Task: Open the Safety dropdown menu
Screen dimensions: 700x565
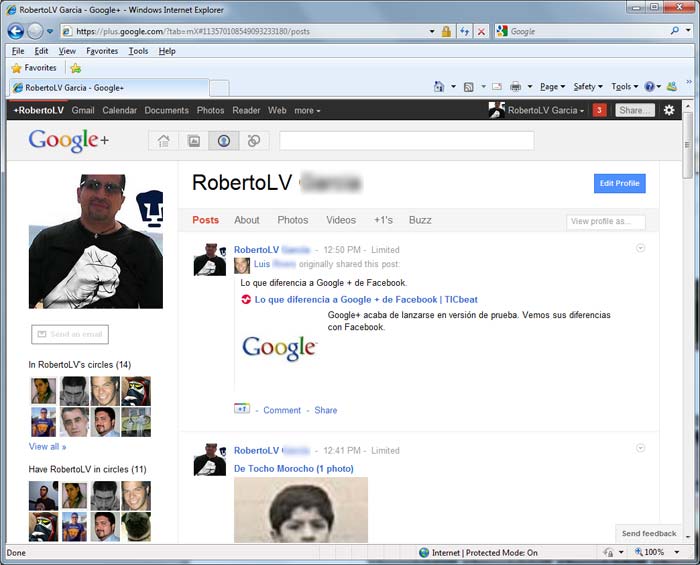Action: 588,87
